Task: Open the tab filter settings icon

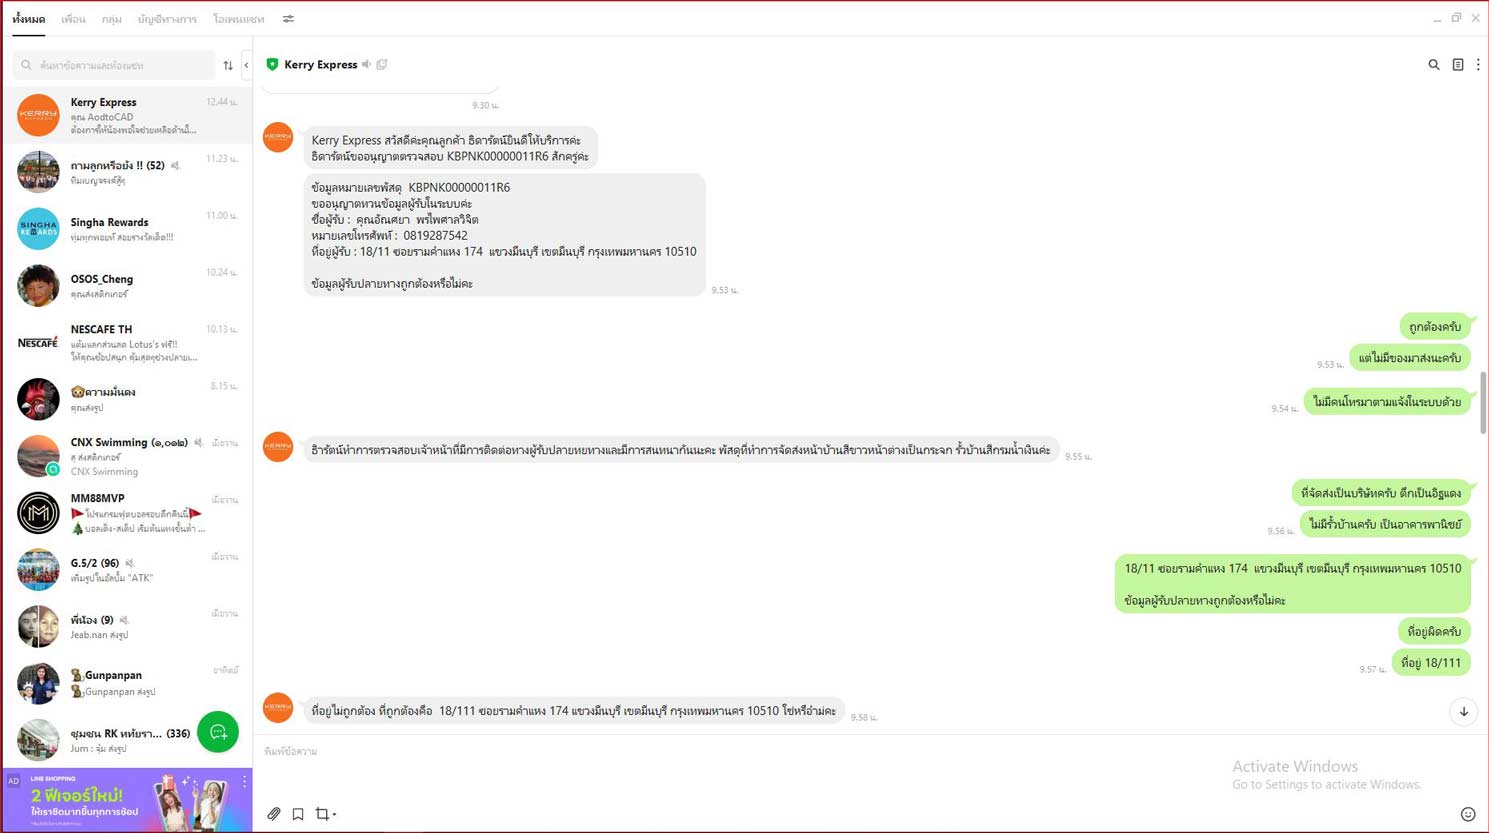Action: (288, 19)
